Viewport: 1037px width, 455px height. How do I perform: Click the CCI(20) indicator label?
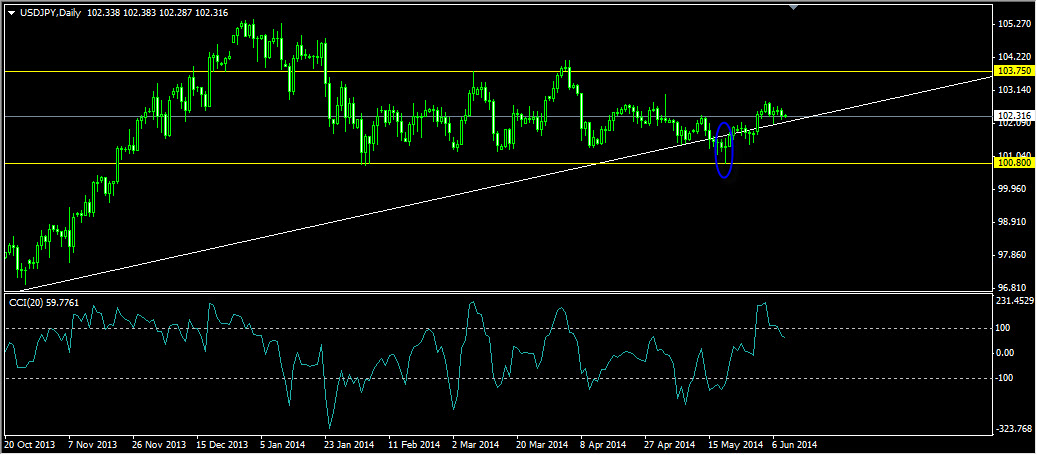(x=24, y=303)
